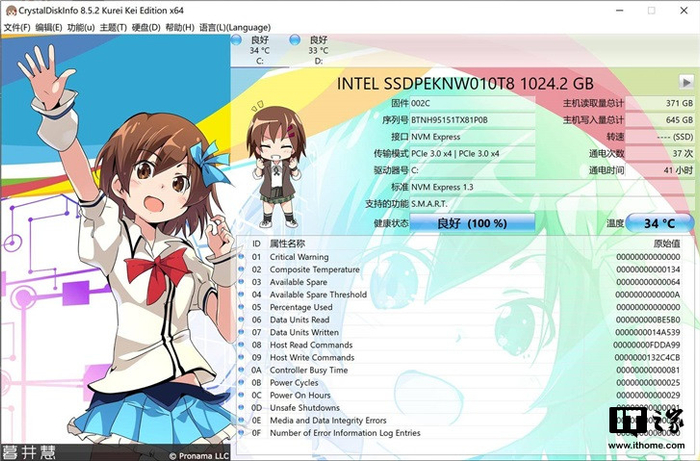Viewport: 700px width, 461px height.
Task: Click status dot for Media and Data Integrity Errors
Action: (x=242, y=420)
